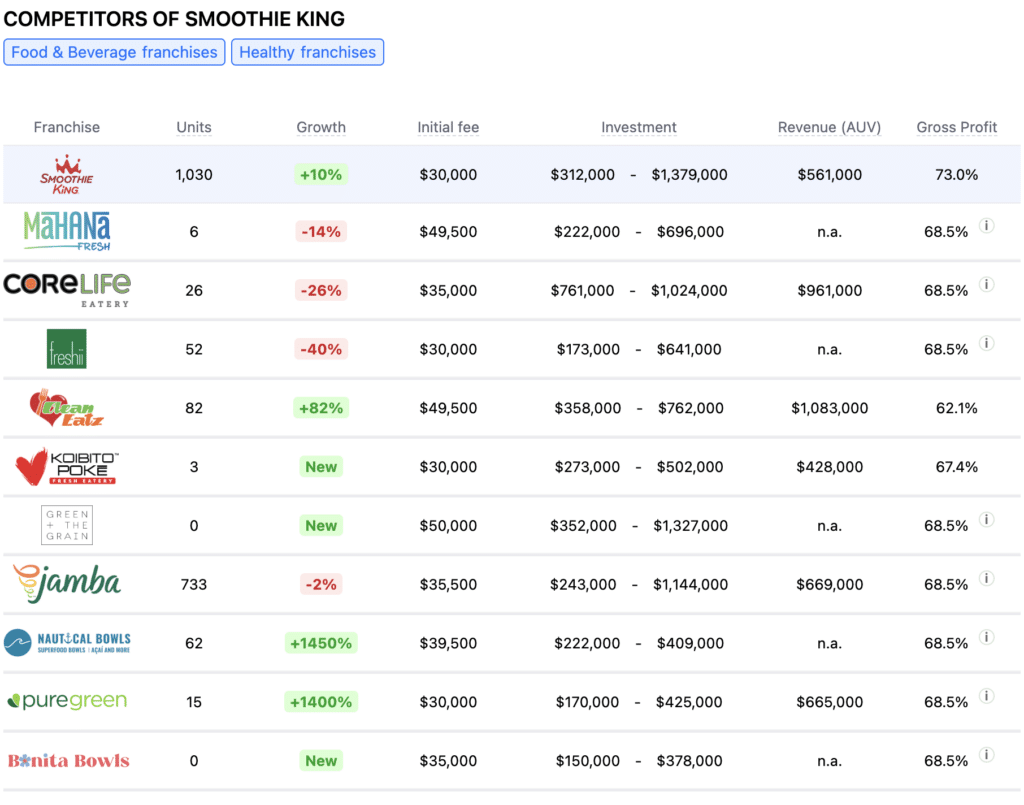Click the +10% growth badge
This screenshot has width=1024, height=805.
click(x=321, y=175)
